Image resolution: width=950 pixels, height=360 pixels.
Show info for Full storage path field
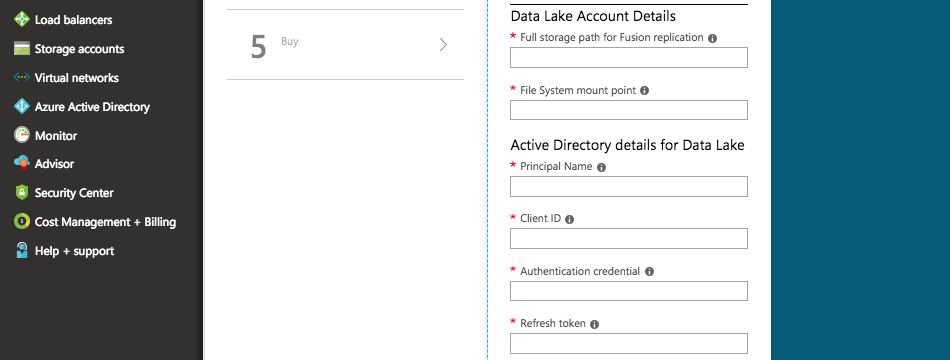(712, 38)
